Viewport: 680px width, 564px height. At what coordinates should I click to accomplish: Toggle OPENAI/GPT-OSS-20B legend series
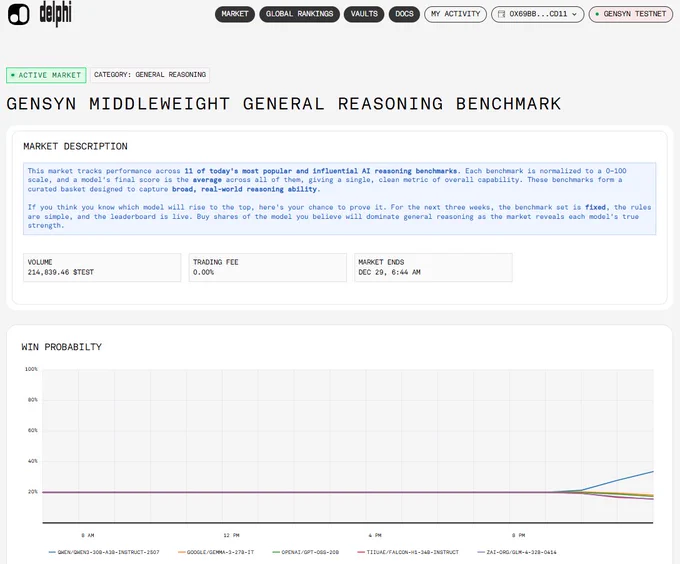click(306, 552)
